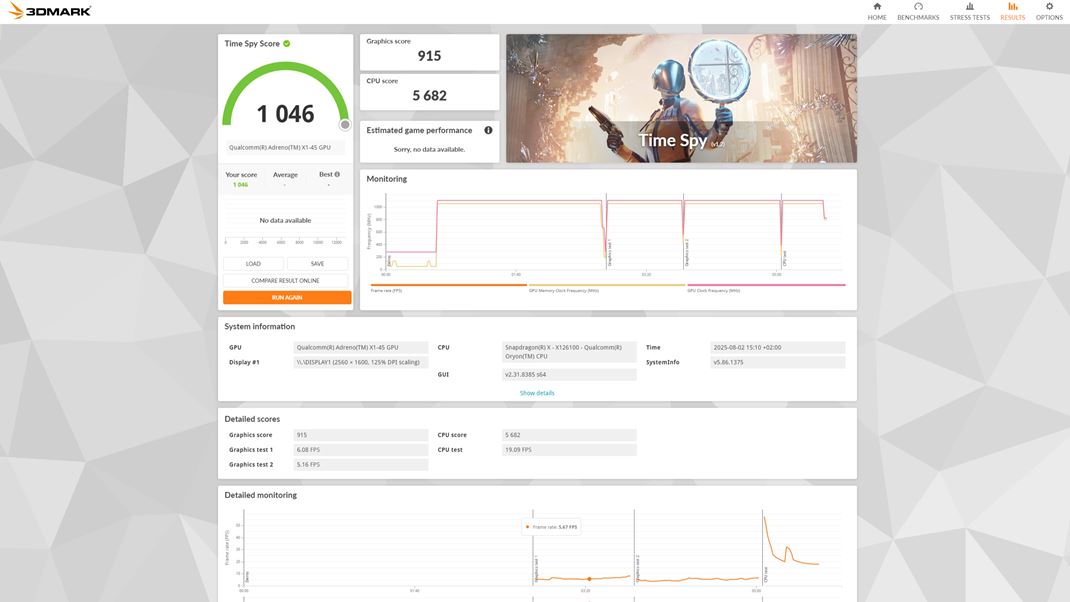Screen dimensions: 1070x602
Task: Click the LOAD button
Action: coord(253,263)
